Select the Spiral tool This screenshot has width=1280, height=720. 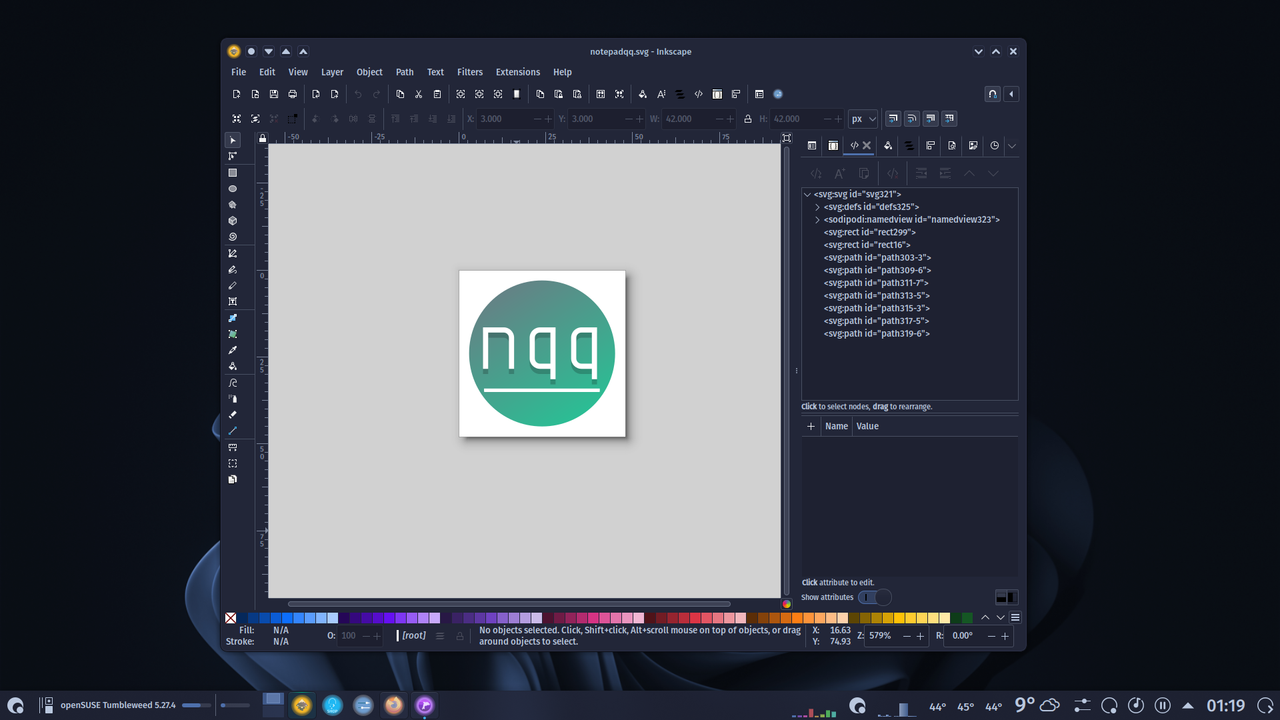(233, 237)
